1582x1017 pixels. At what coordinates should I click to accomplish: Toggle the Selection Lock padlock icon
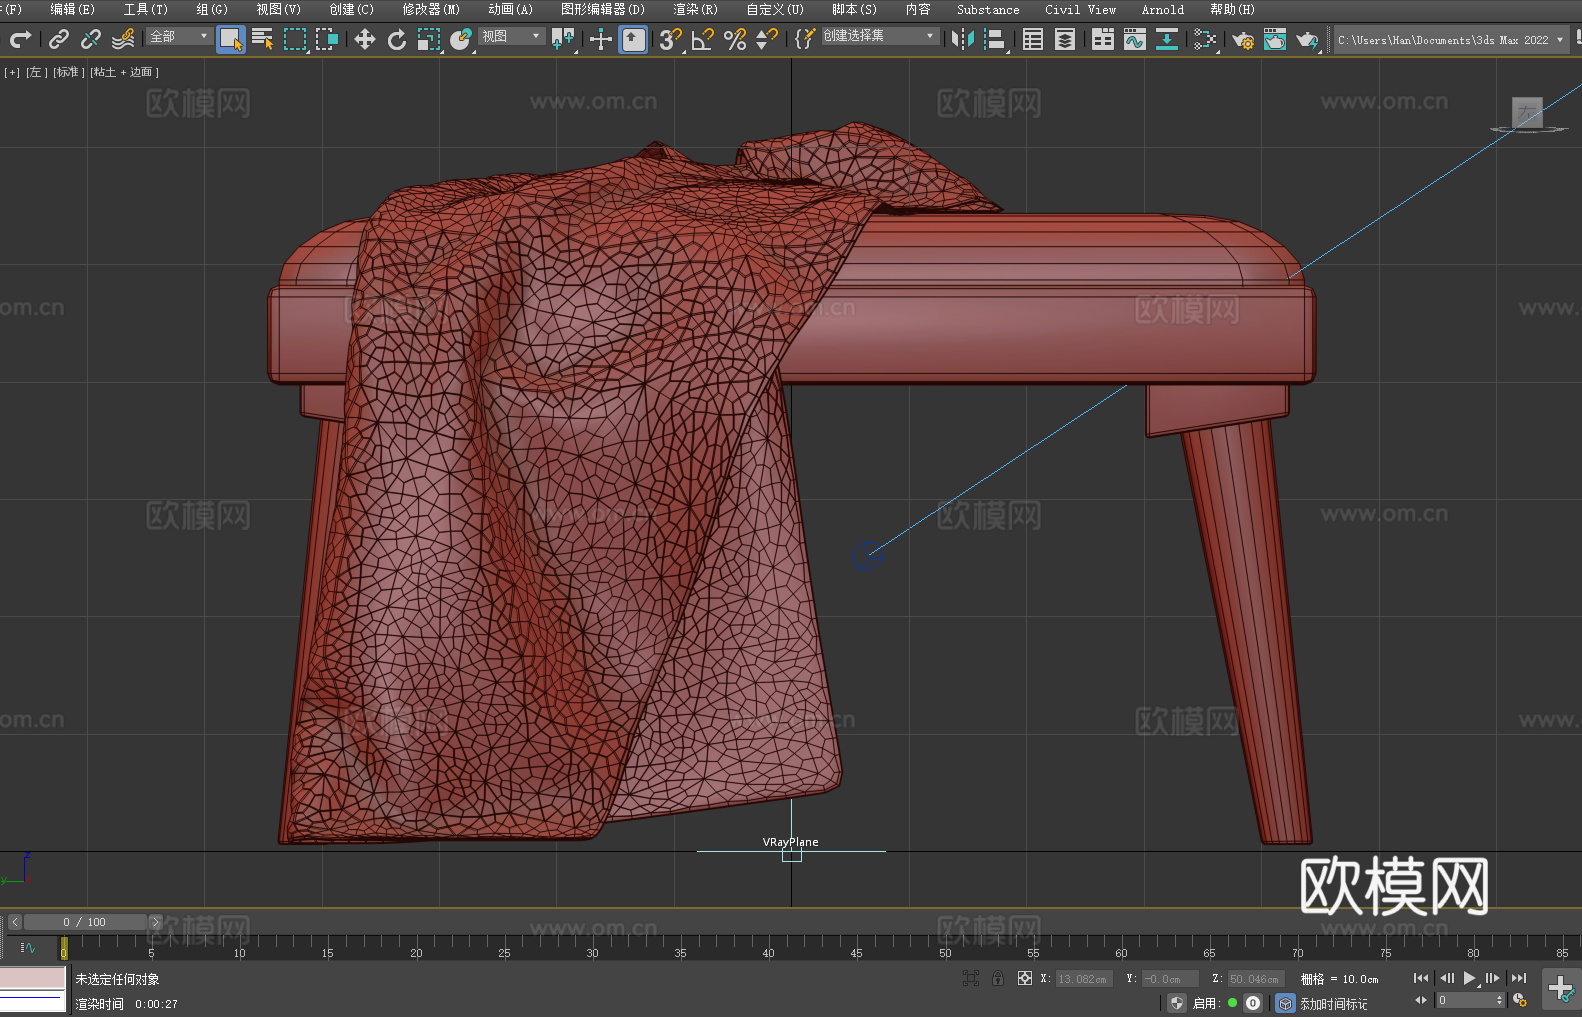point(998,978)
